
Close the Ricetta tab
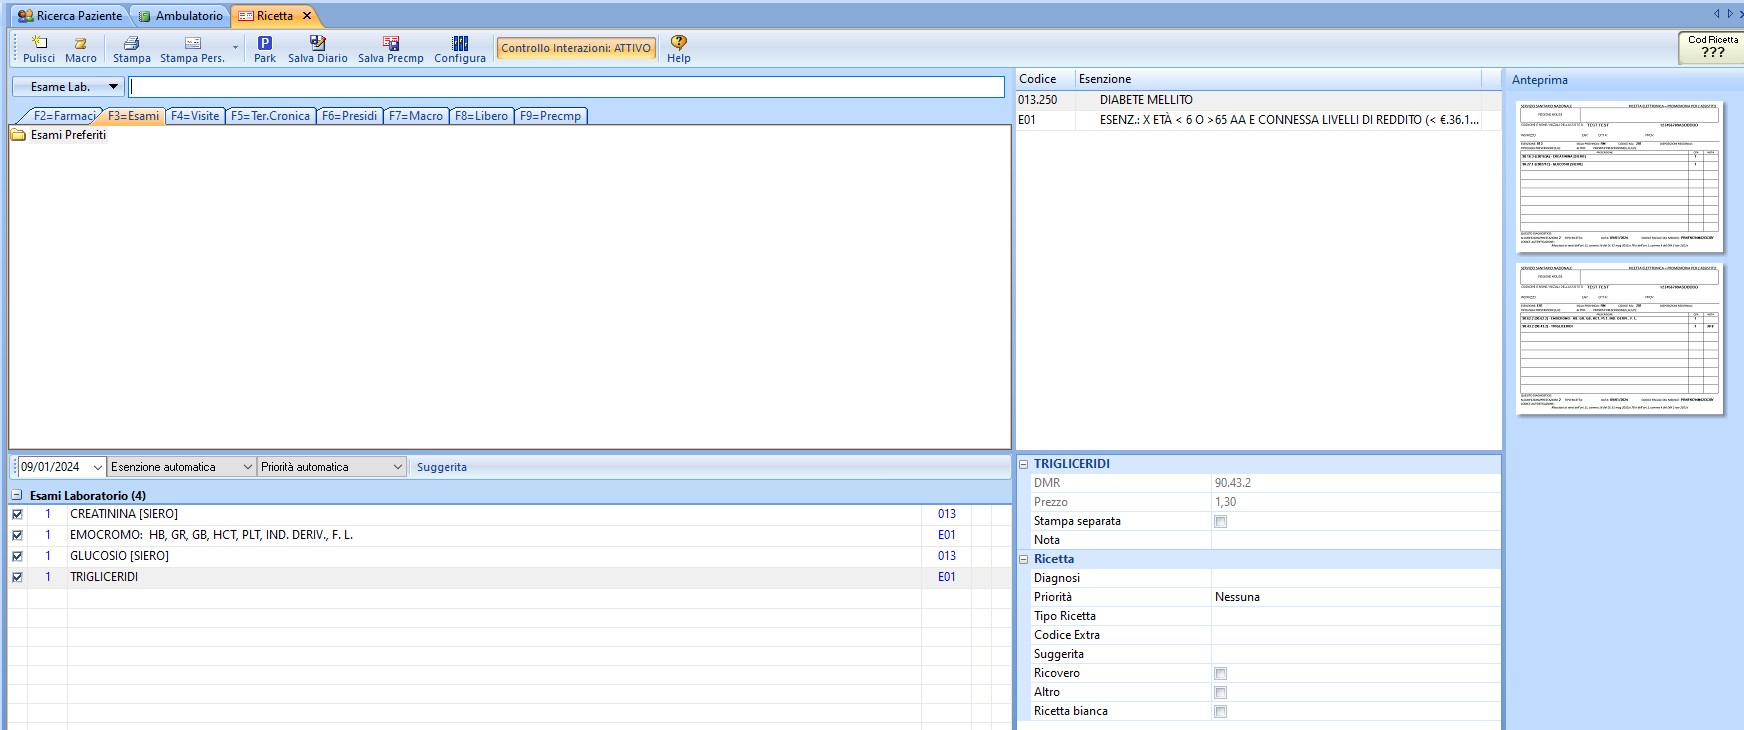307,16
